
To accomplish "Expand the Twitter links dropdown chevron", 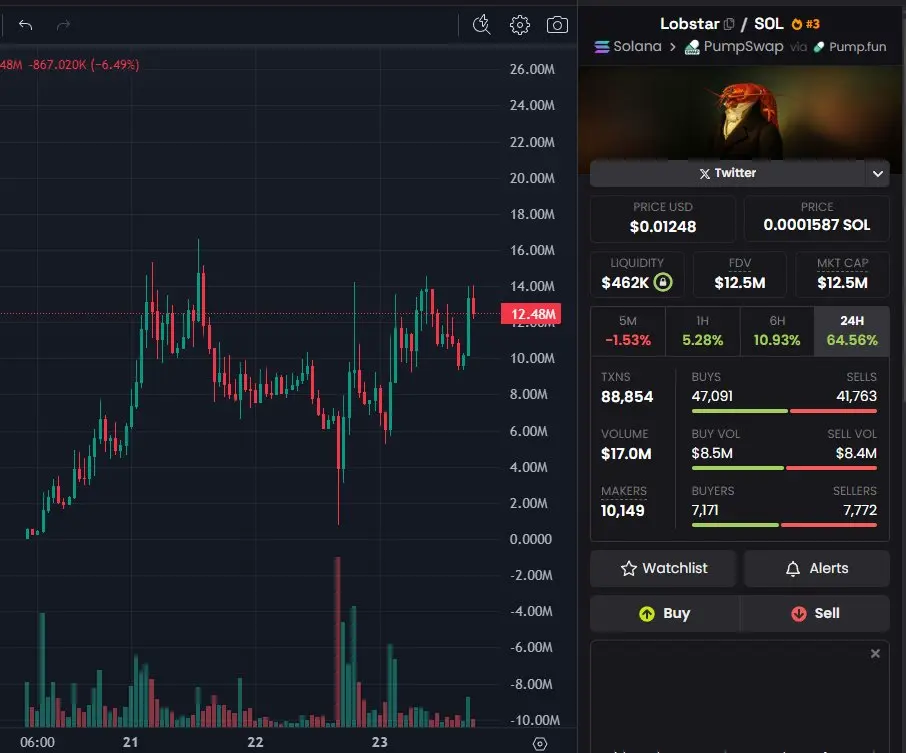I will (x=877, y=173).
